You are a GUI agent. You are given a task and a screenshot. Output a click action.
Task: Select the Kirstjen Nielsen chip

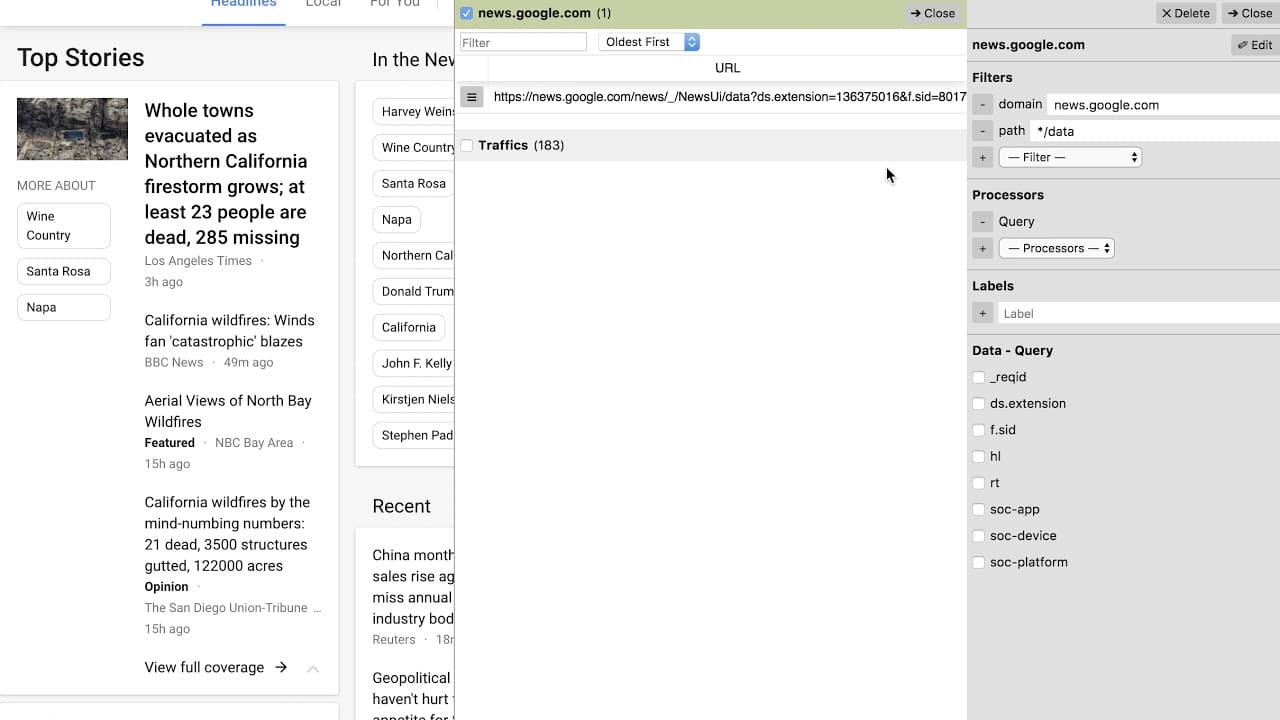point(414,399)
